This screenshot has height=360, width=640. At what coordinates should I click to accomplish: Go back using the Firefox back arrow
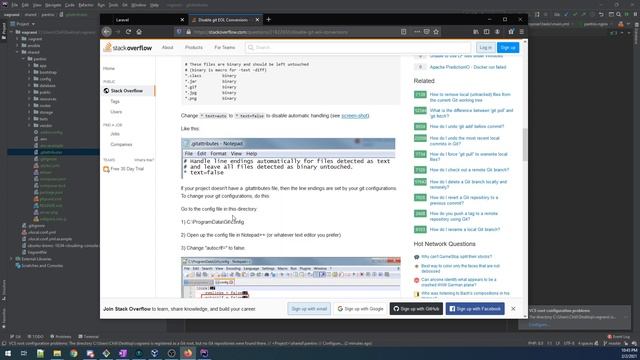pyautogui.click(x=107, y=31)
